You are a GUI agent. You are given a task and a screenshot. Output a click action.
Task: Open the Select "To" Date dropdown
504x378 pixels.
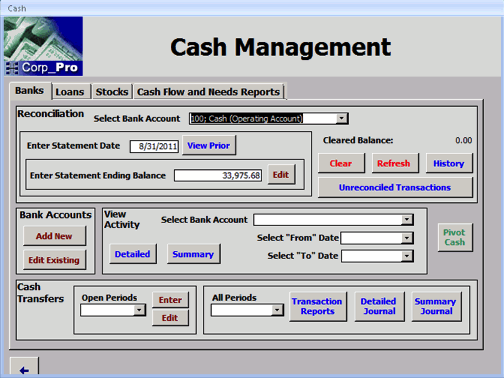[x=407, y=256]
